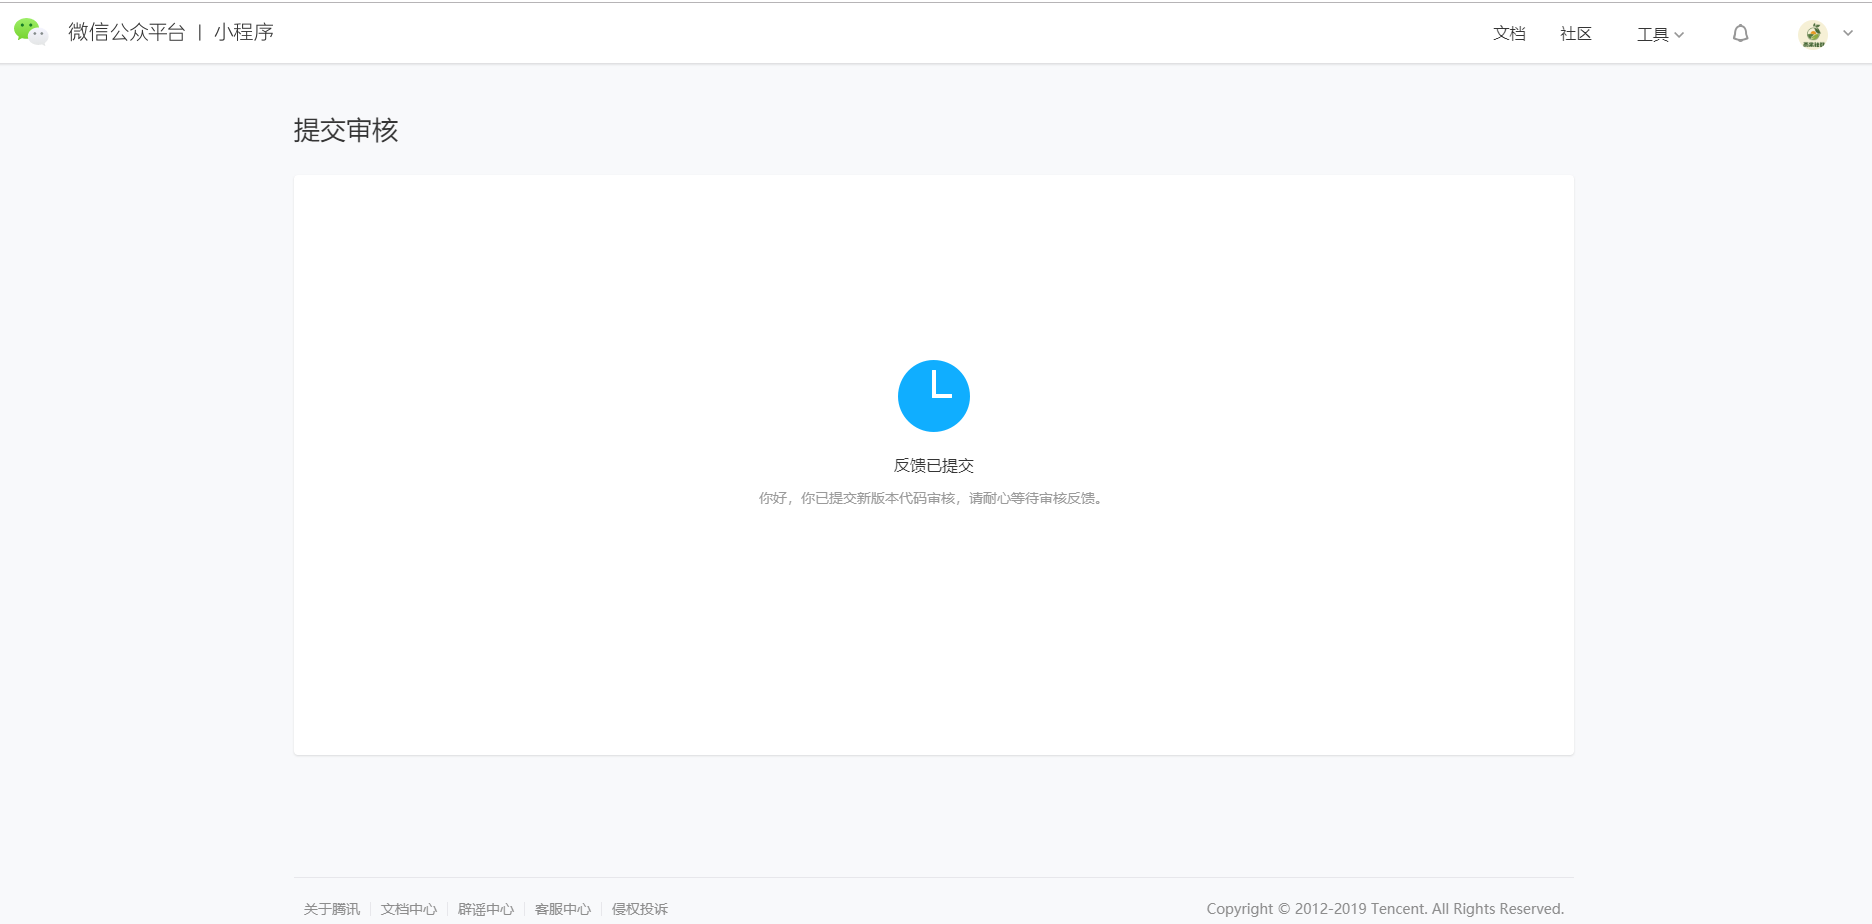This screenshot has width=1872, height=924.
Task: Click the 提交审核 page heading
Action: pyautogui.click(x=346, y=131)
